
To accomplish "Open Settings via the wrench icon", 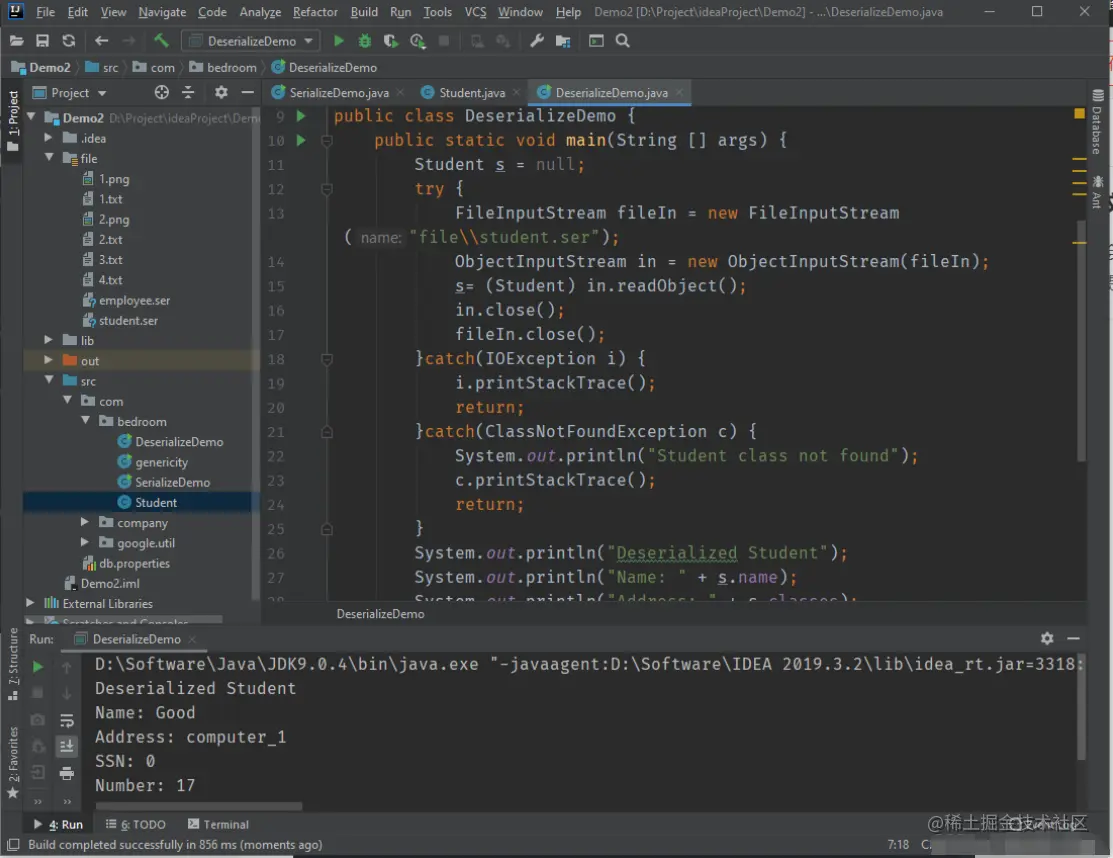I will coord(537,41).
